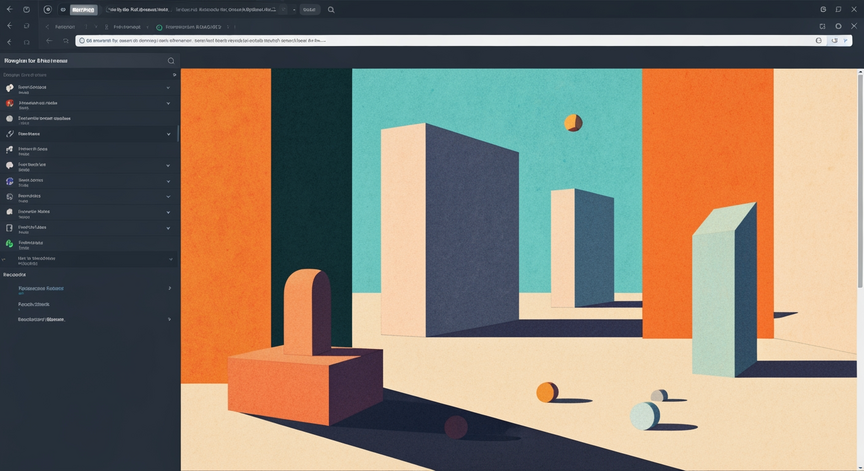Click the round target icon in top bar
864x471 pixels.
(47, 9)
